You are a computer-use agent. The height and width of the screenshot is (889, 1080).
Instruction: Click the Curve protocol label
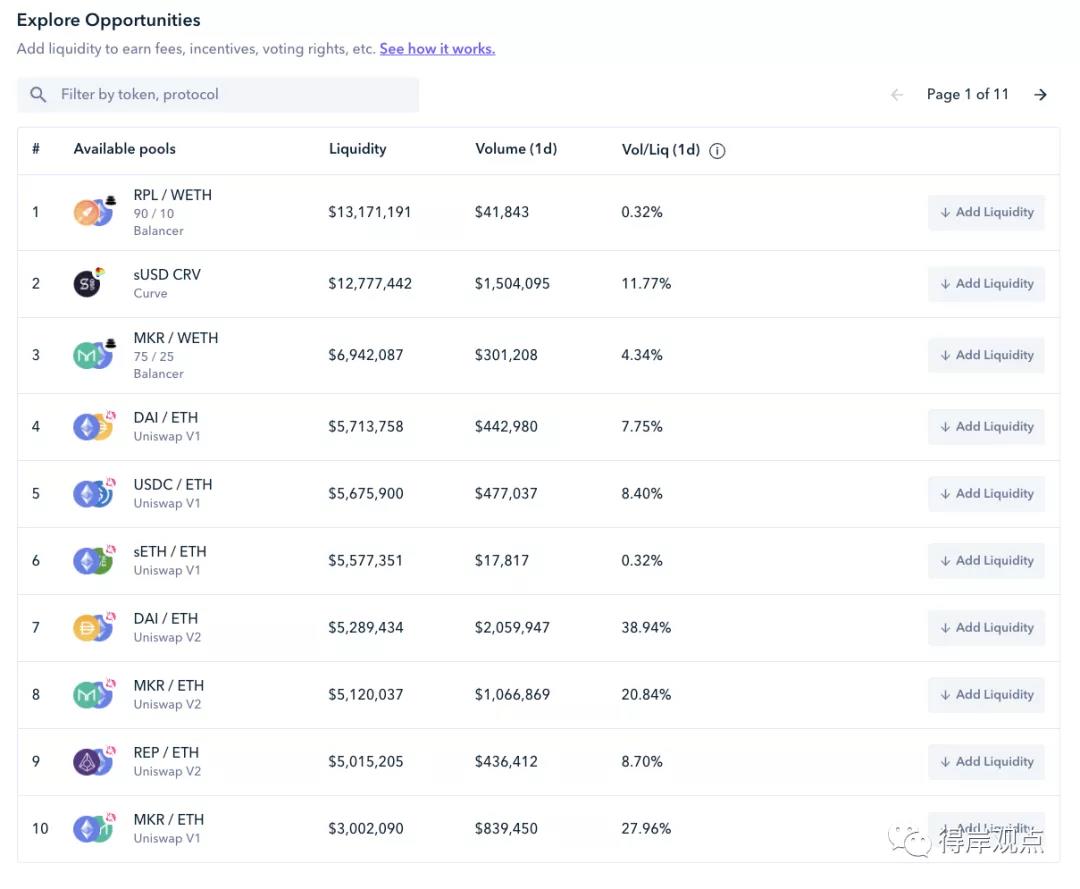pos(150,293)
